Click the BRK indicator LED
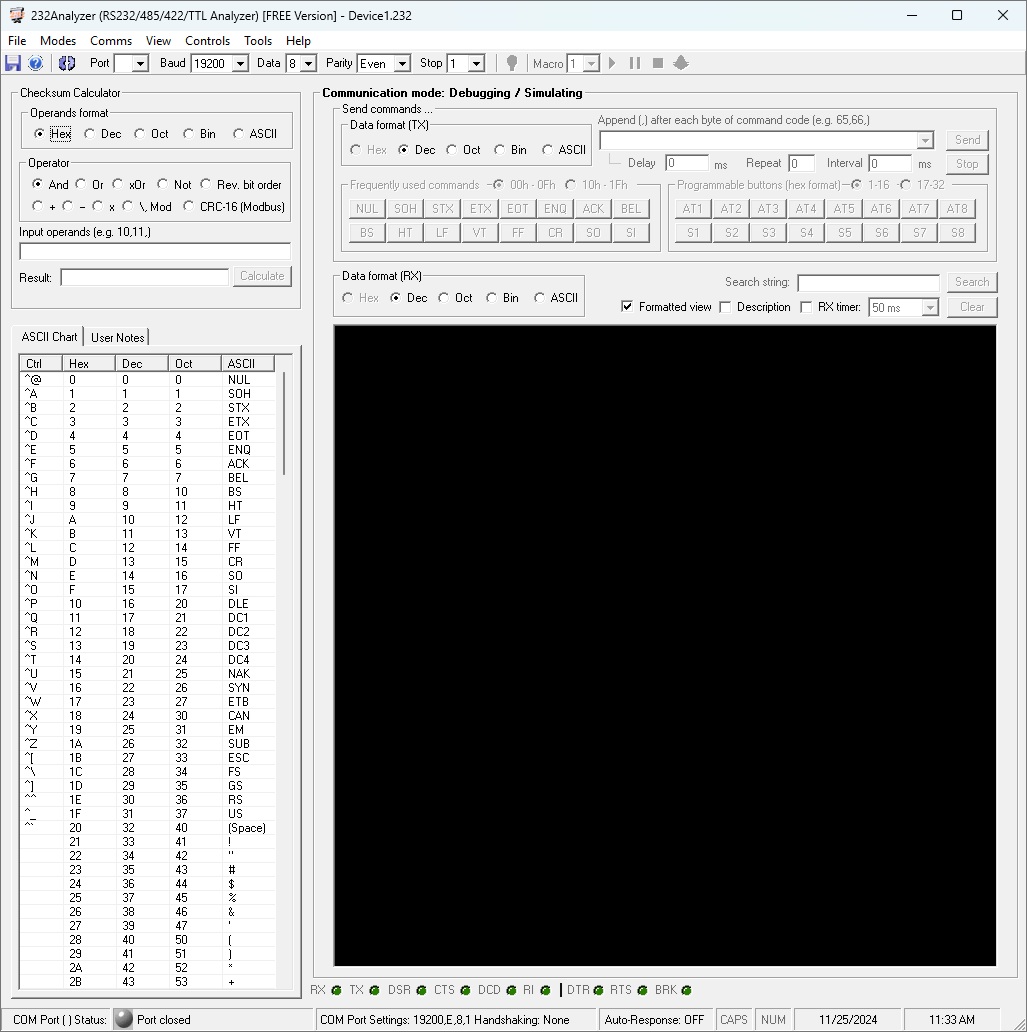The height and width of the screenshot is (1032, 1027). 686,990
